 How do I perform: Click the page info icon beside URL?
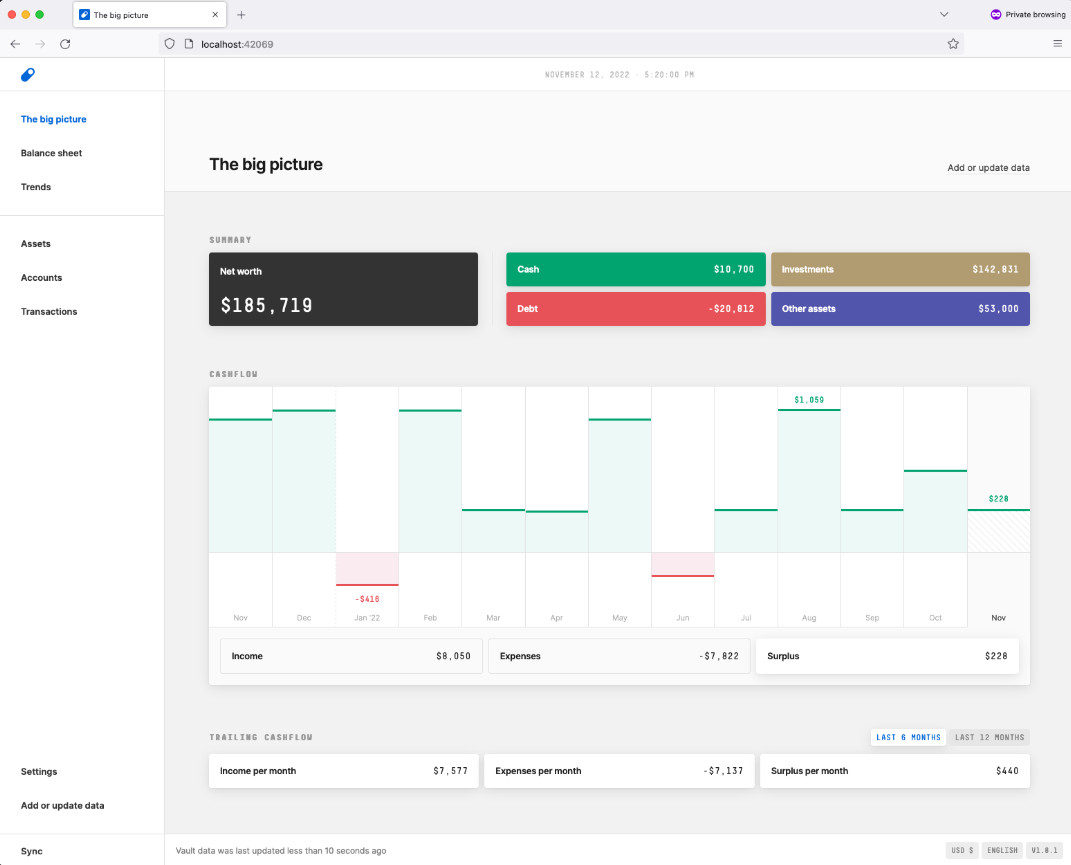(189, 44)
